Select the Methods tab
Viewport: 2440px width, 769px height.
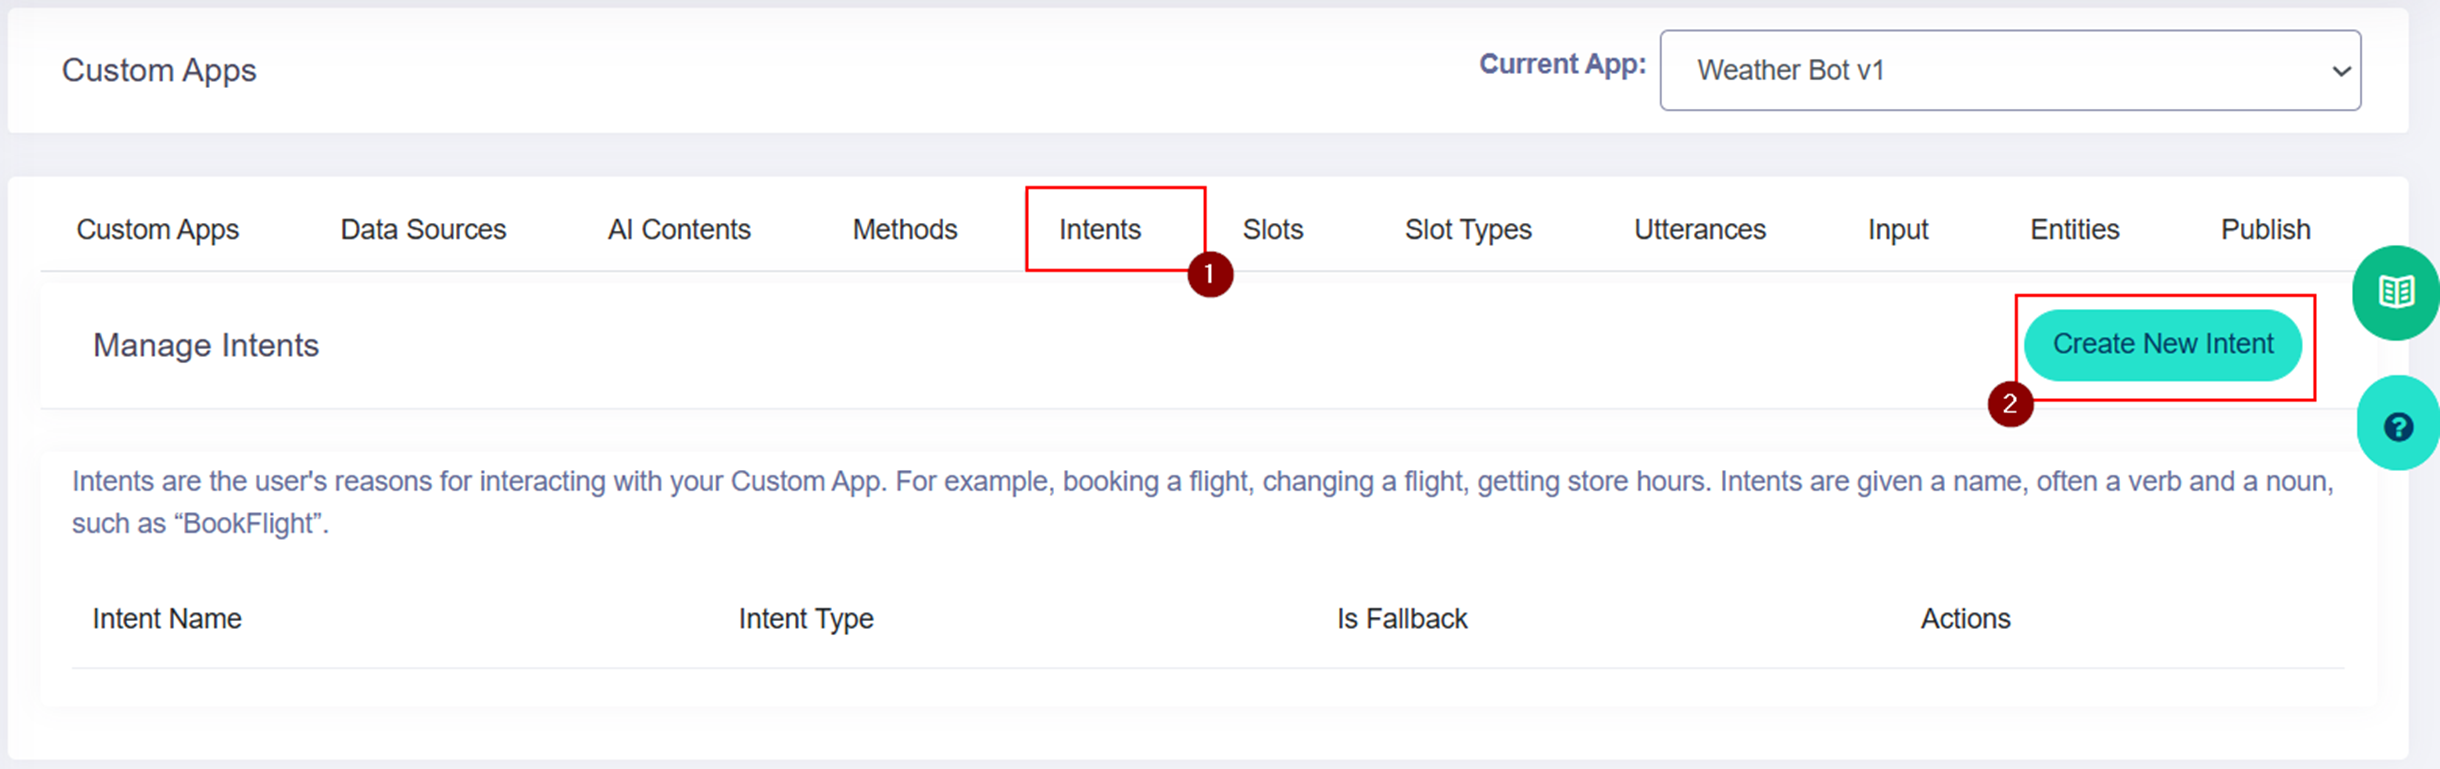904,230
